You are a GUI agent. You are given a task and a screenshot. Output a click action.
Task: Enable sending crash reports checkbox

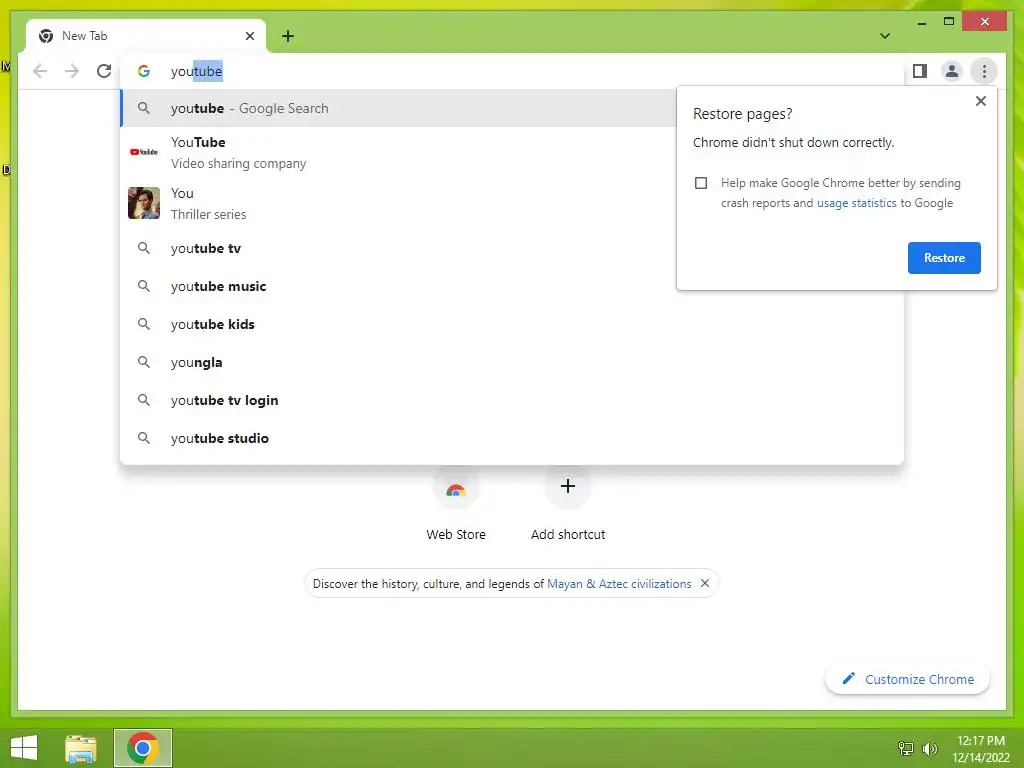coord(701,183)
